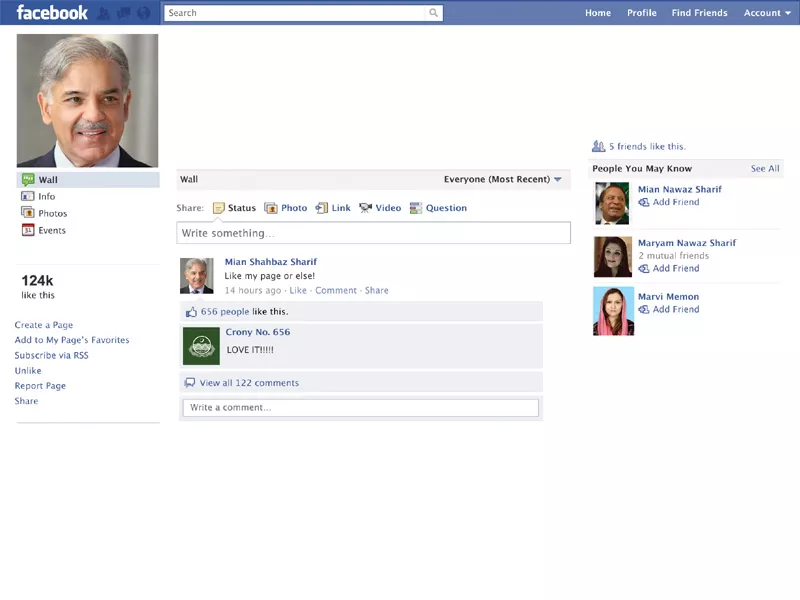Click Marvi Memon suggestion photo

[x=613, y=311]
